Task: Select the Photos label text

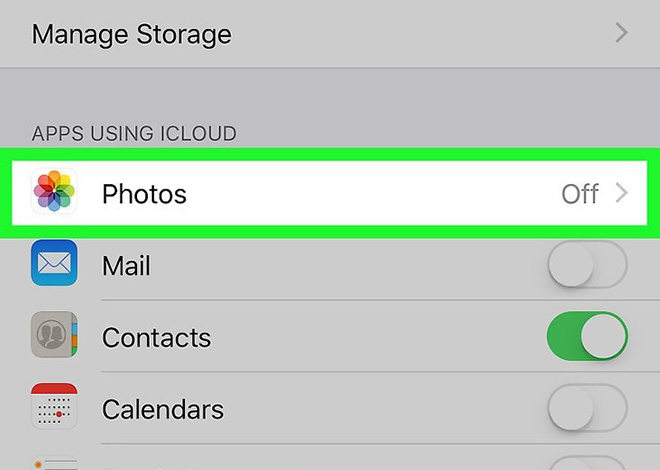Action: tap(144, 194)
